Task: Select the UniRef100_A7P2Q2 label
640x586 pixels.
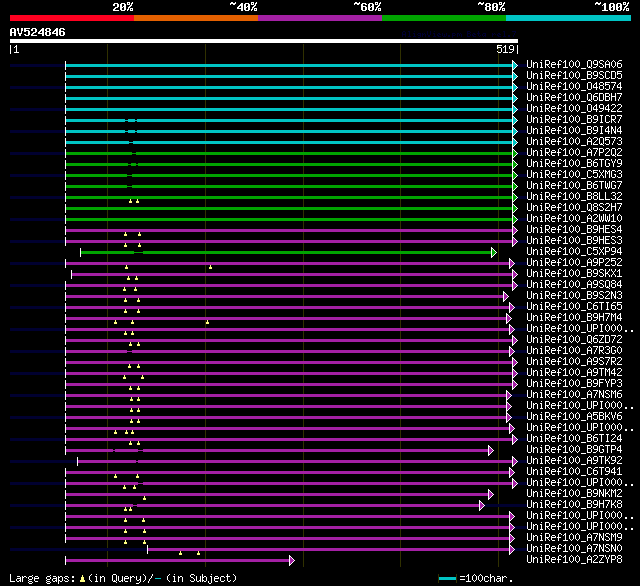Action: click(x=574, y=153)
